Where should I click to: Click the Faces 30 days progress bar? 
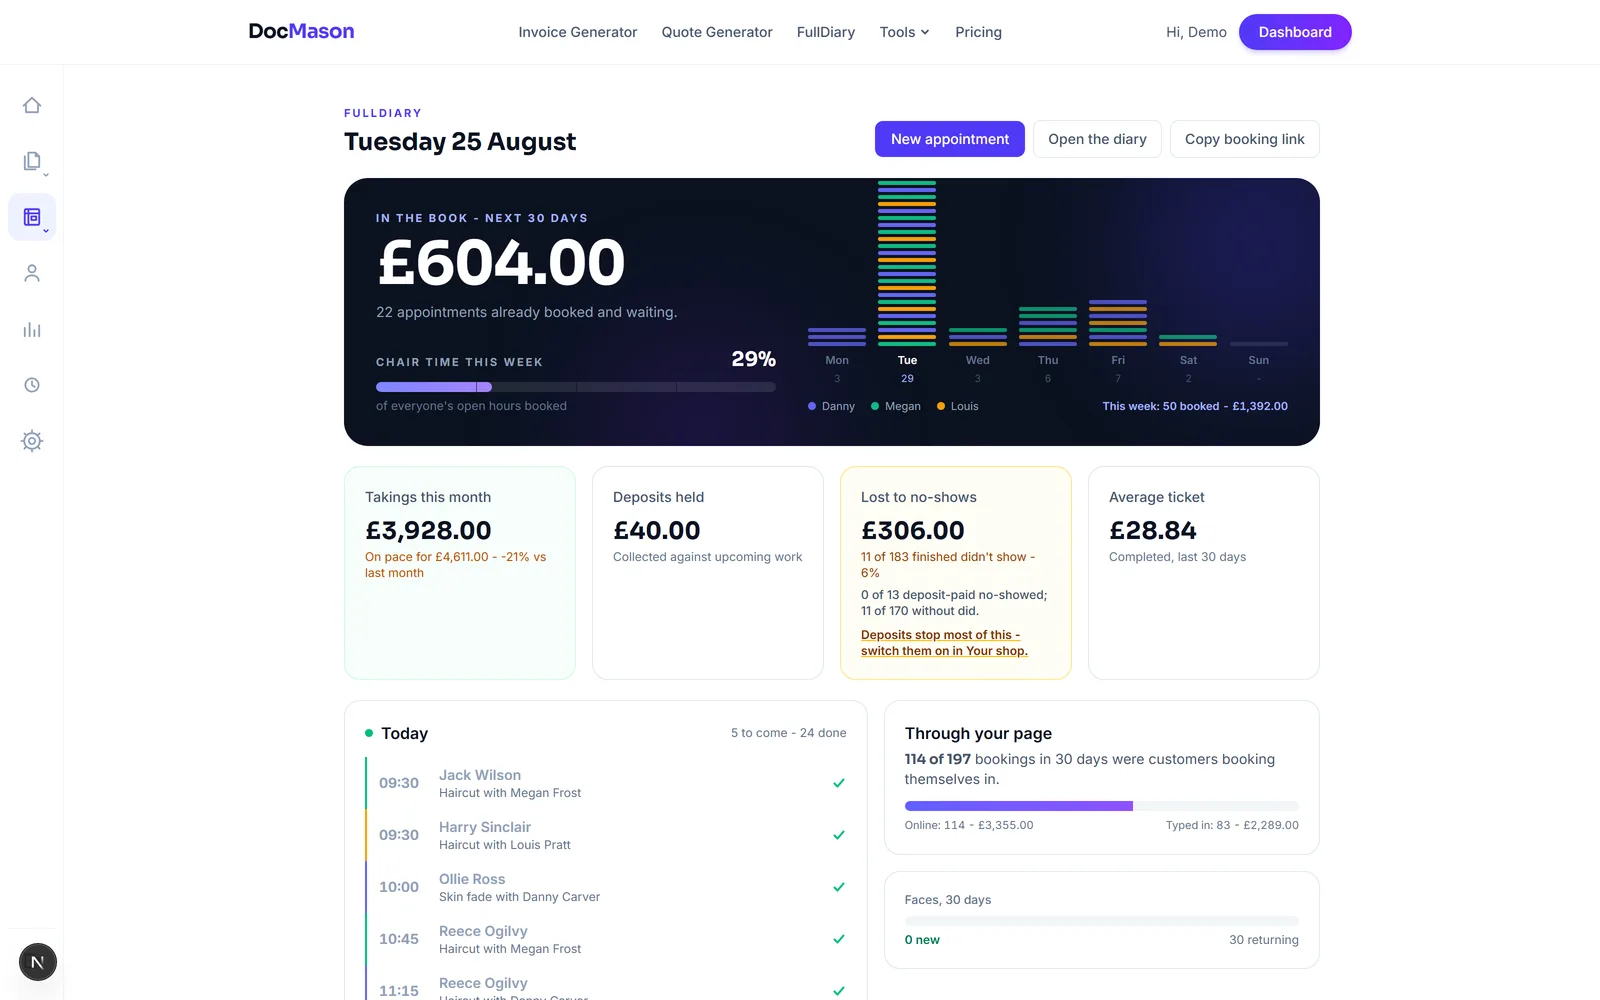coord(1102,920)
